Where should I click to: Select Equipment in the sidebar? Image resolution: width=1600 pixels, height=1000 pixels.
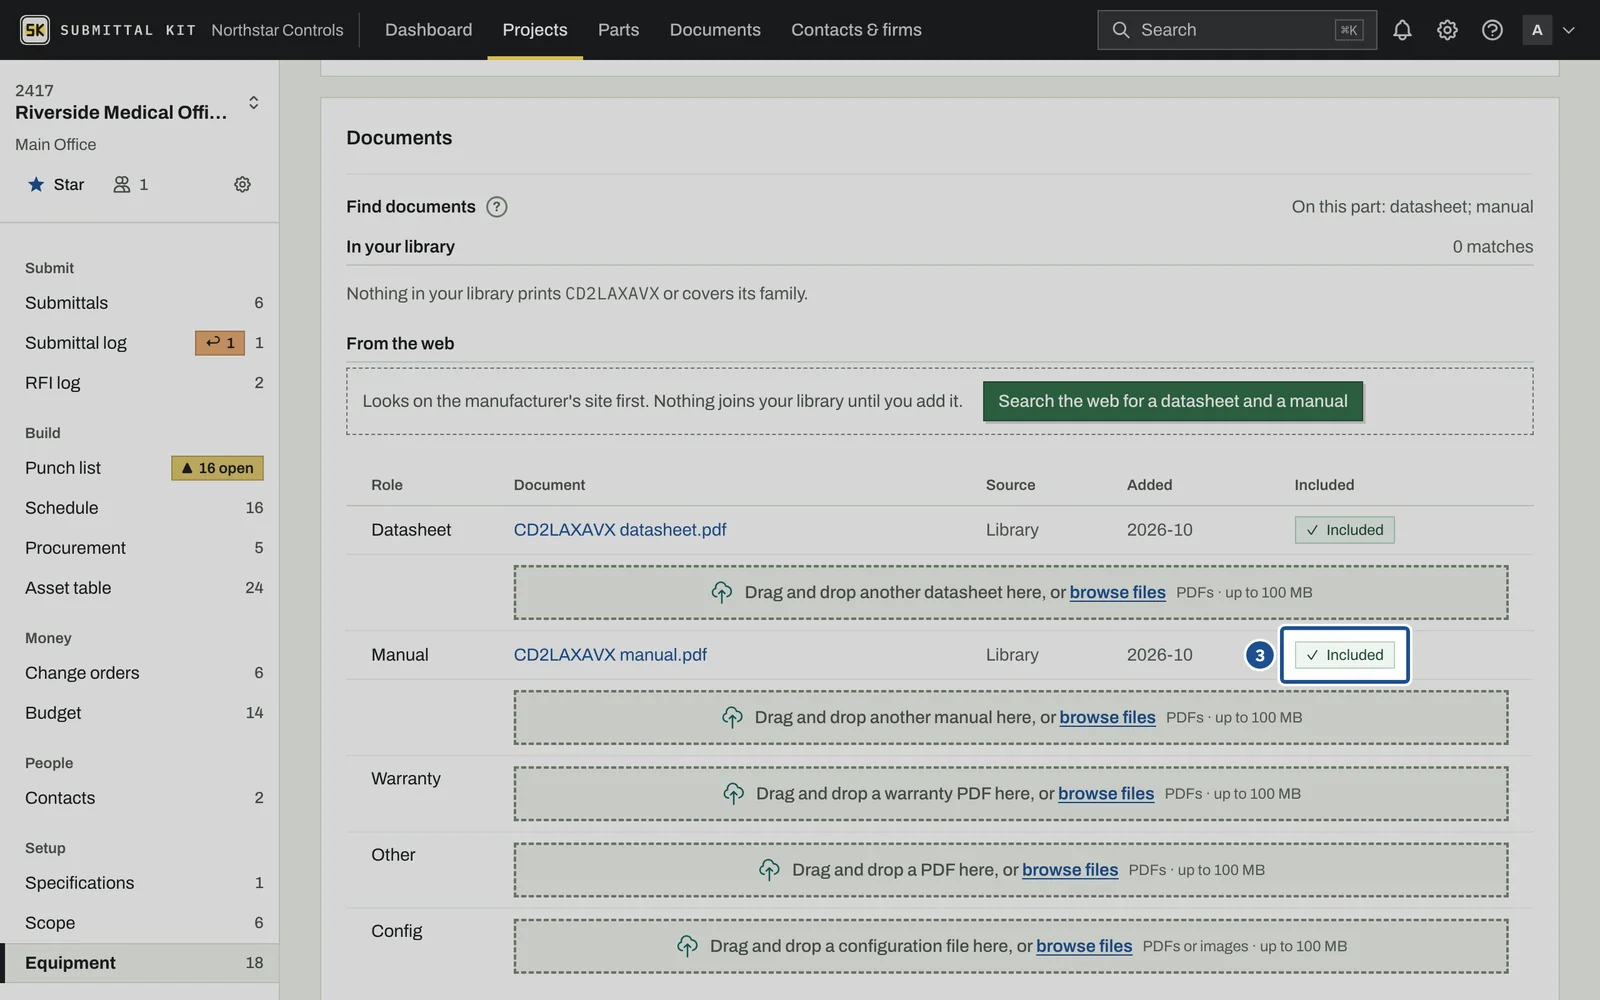(x=140, y=963)
